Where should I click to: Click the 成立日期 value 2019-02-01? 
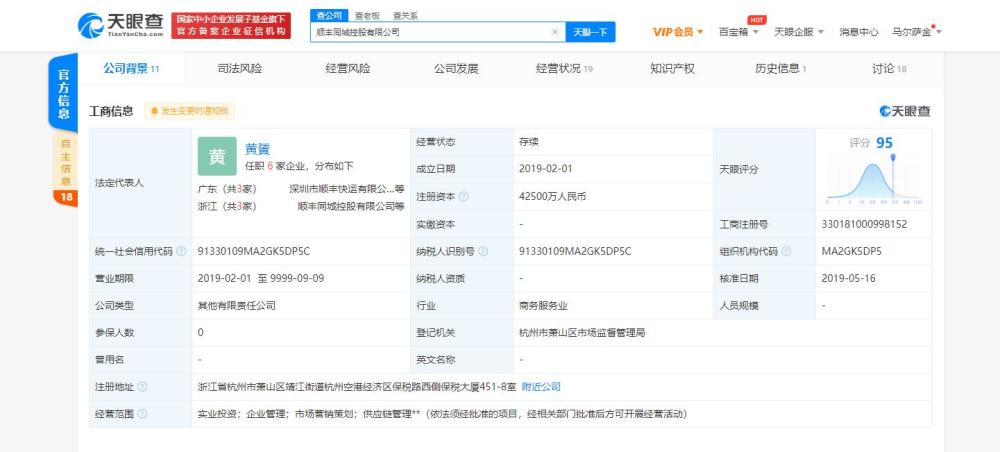click(546, 169)
